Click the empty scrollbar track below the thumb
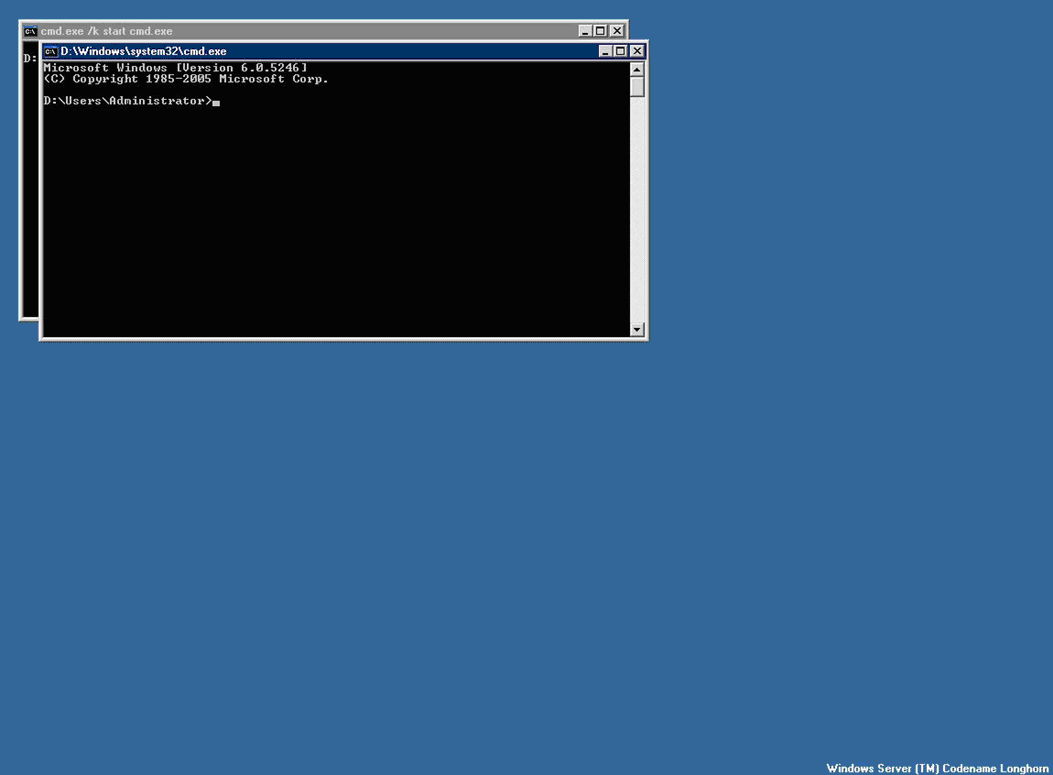 point(637,210)
